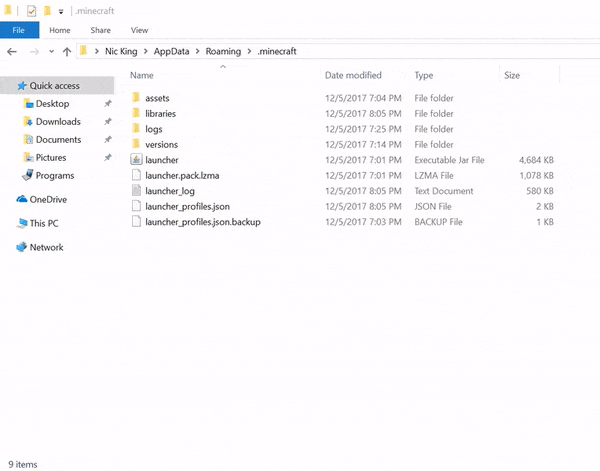Sort by the Name column header

pyautogui.click(x=142, y=75)
